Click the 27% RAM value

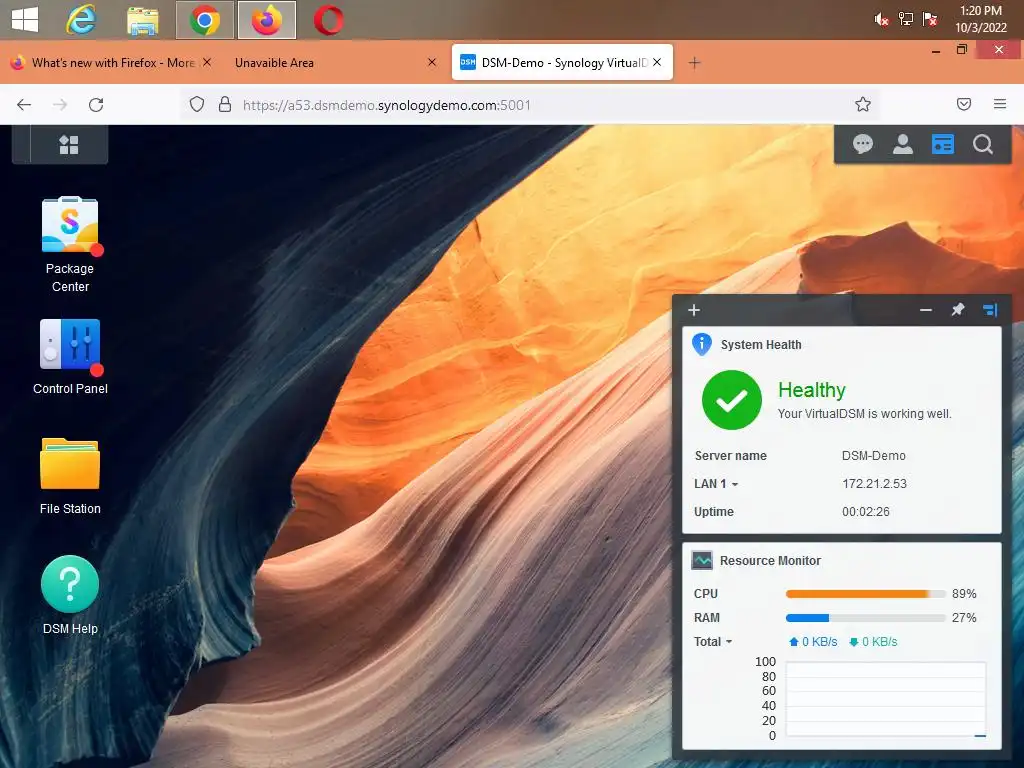click(x=964, y=618)
